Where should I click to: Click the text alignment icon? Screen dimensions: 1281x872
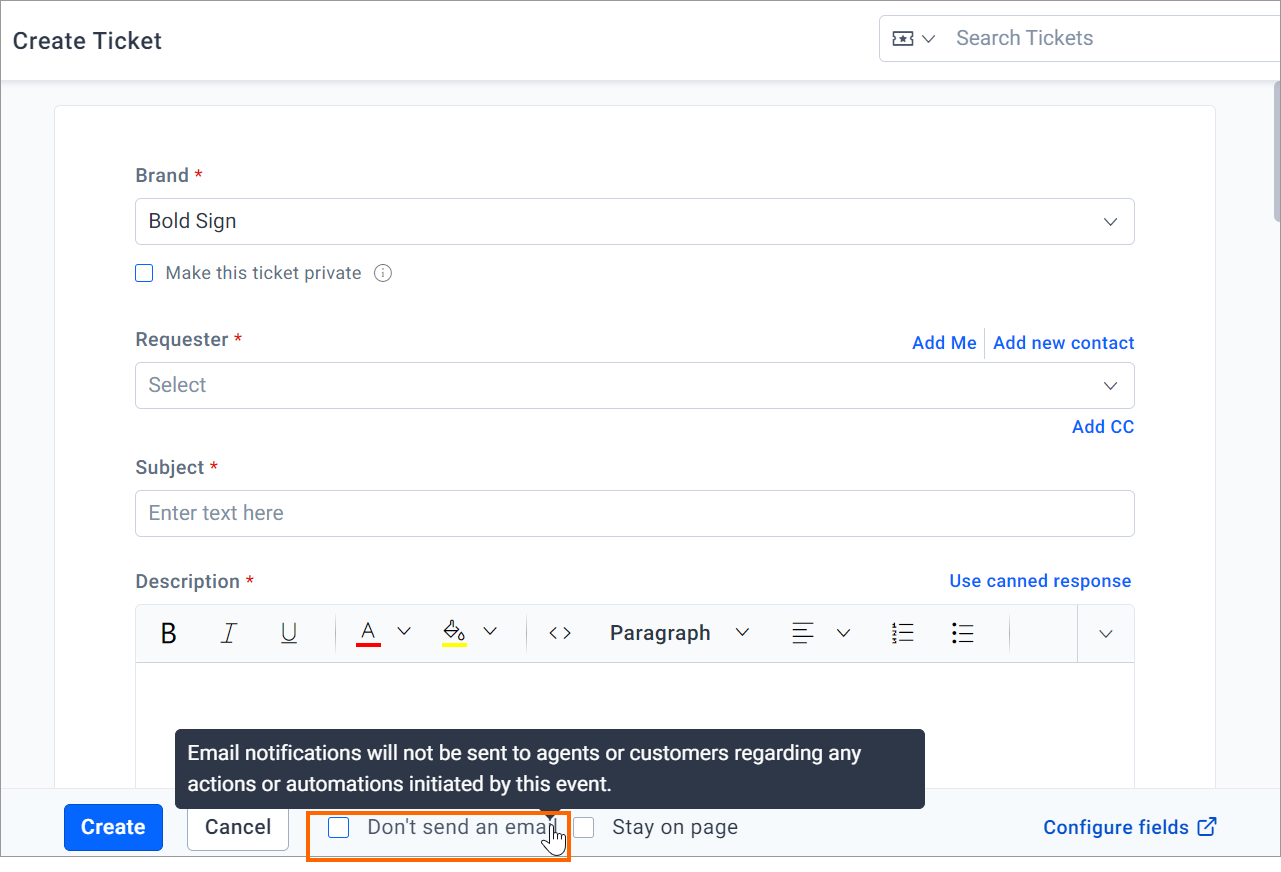click(x=803, y=633)
